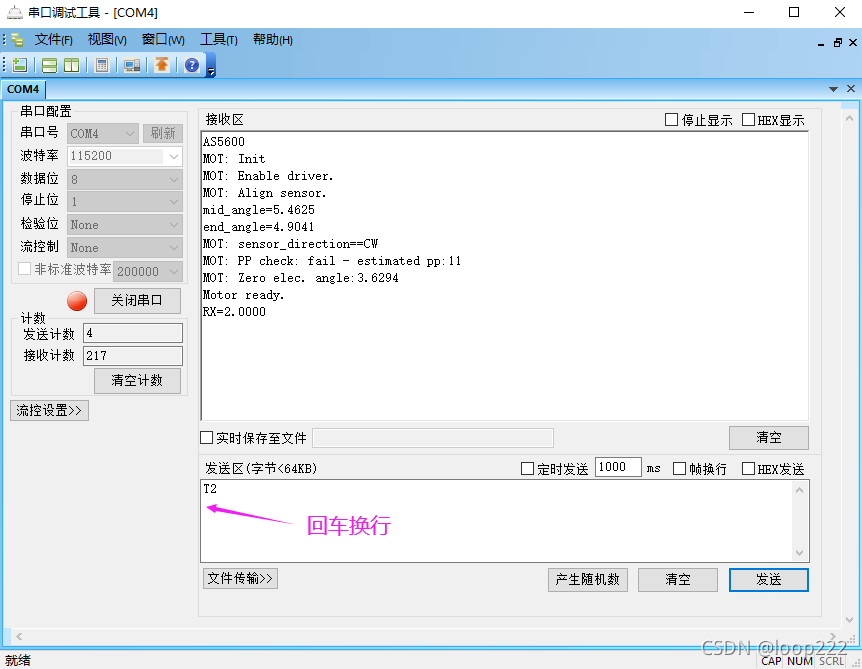Minimize the inner MDI child window

click(821, 43)
